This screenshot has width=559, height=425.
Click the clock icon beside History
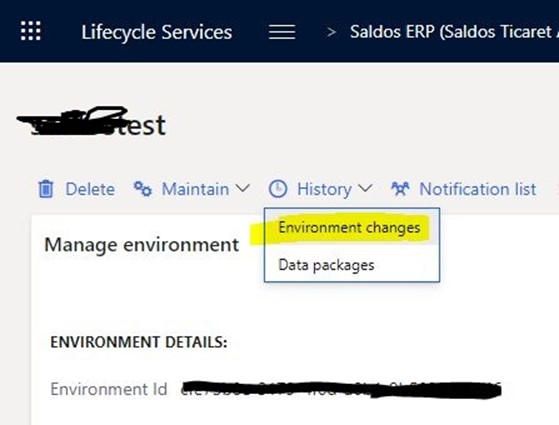278,189
